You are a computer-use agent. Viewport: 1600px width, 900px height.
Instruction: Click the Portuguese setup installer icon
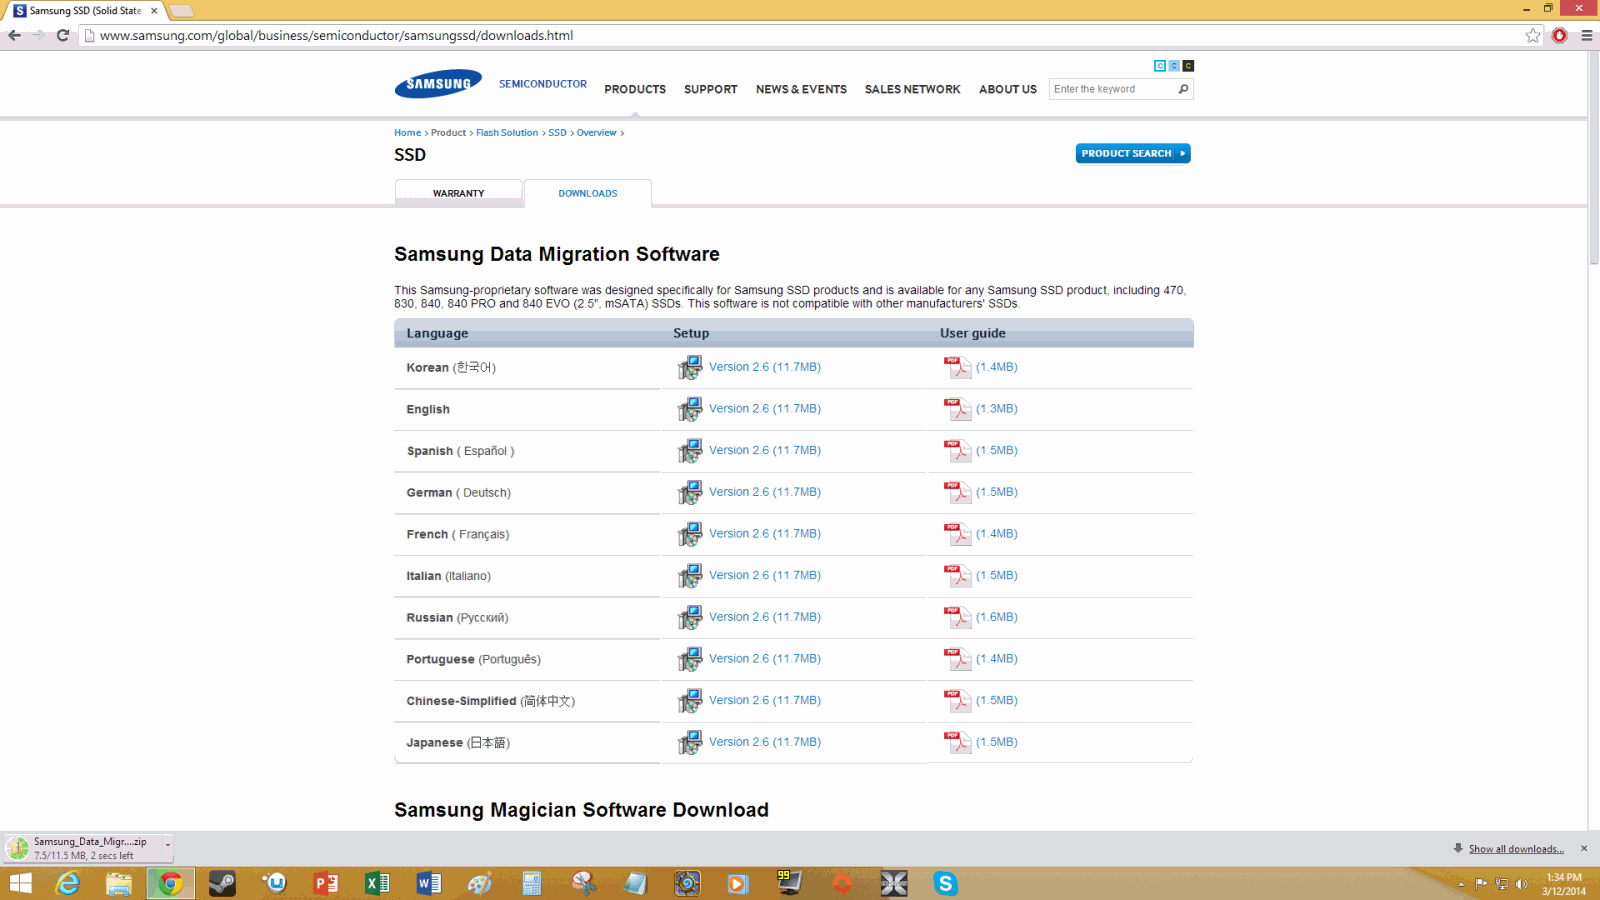pos(690,659)
